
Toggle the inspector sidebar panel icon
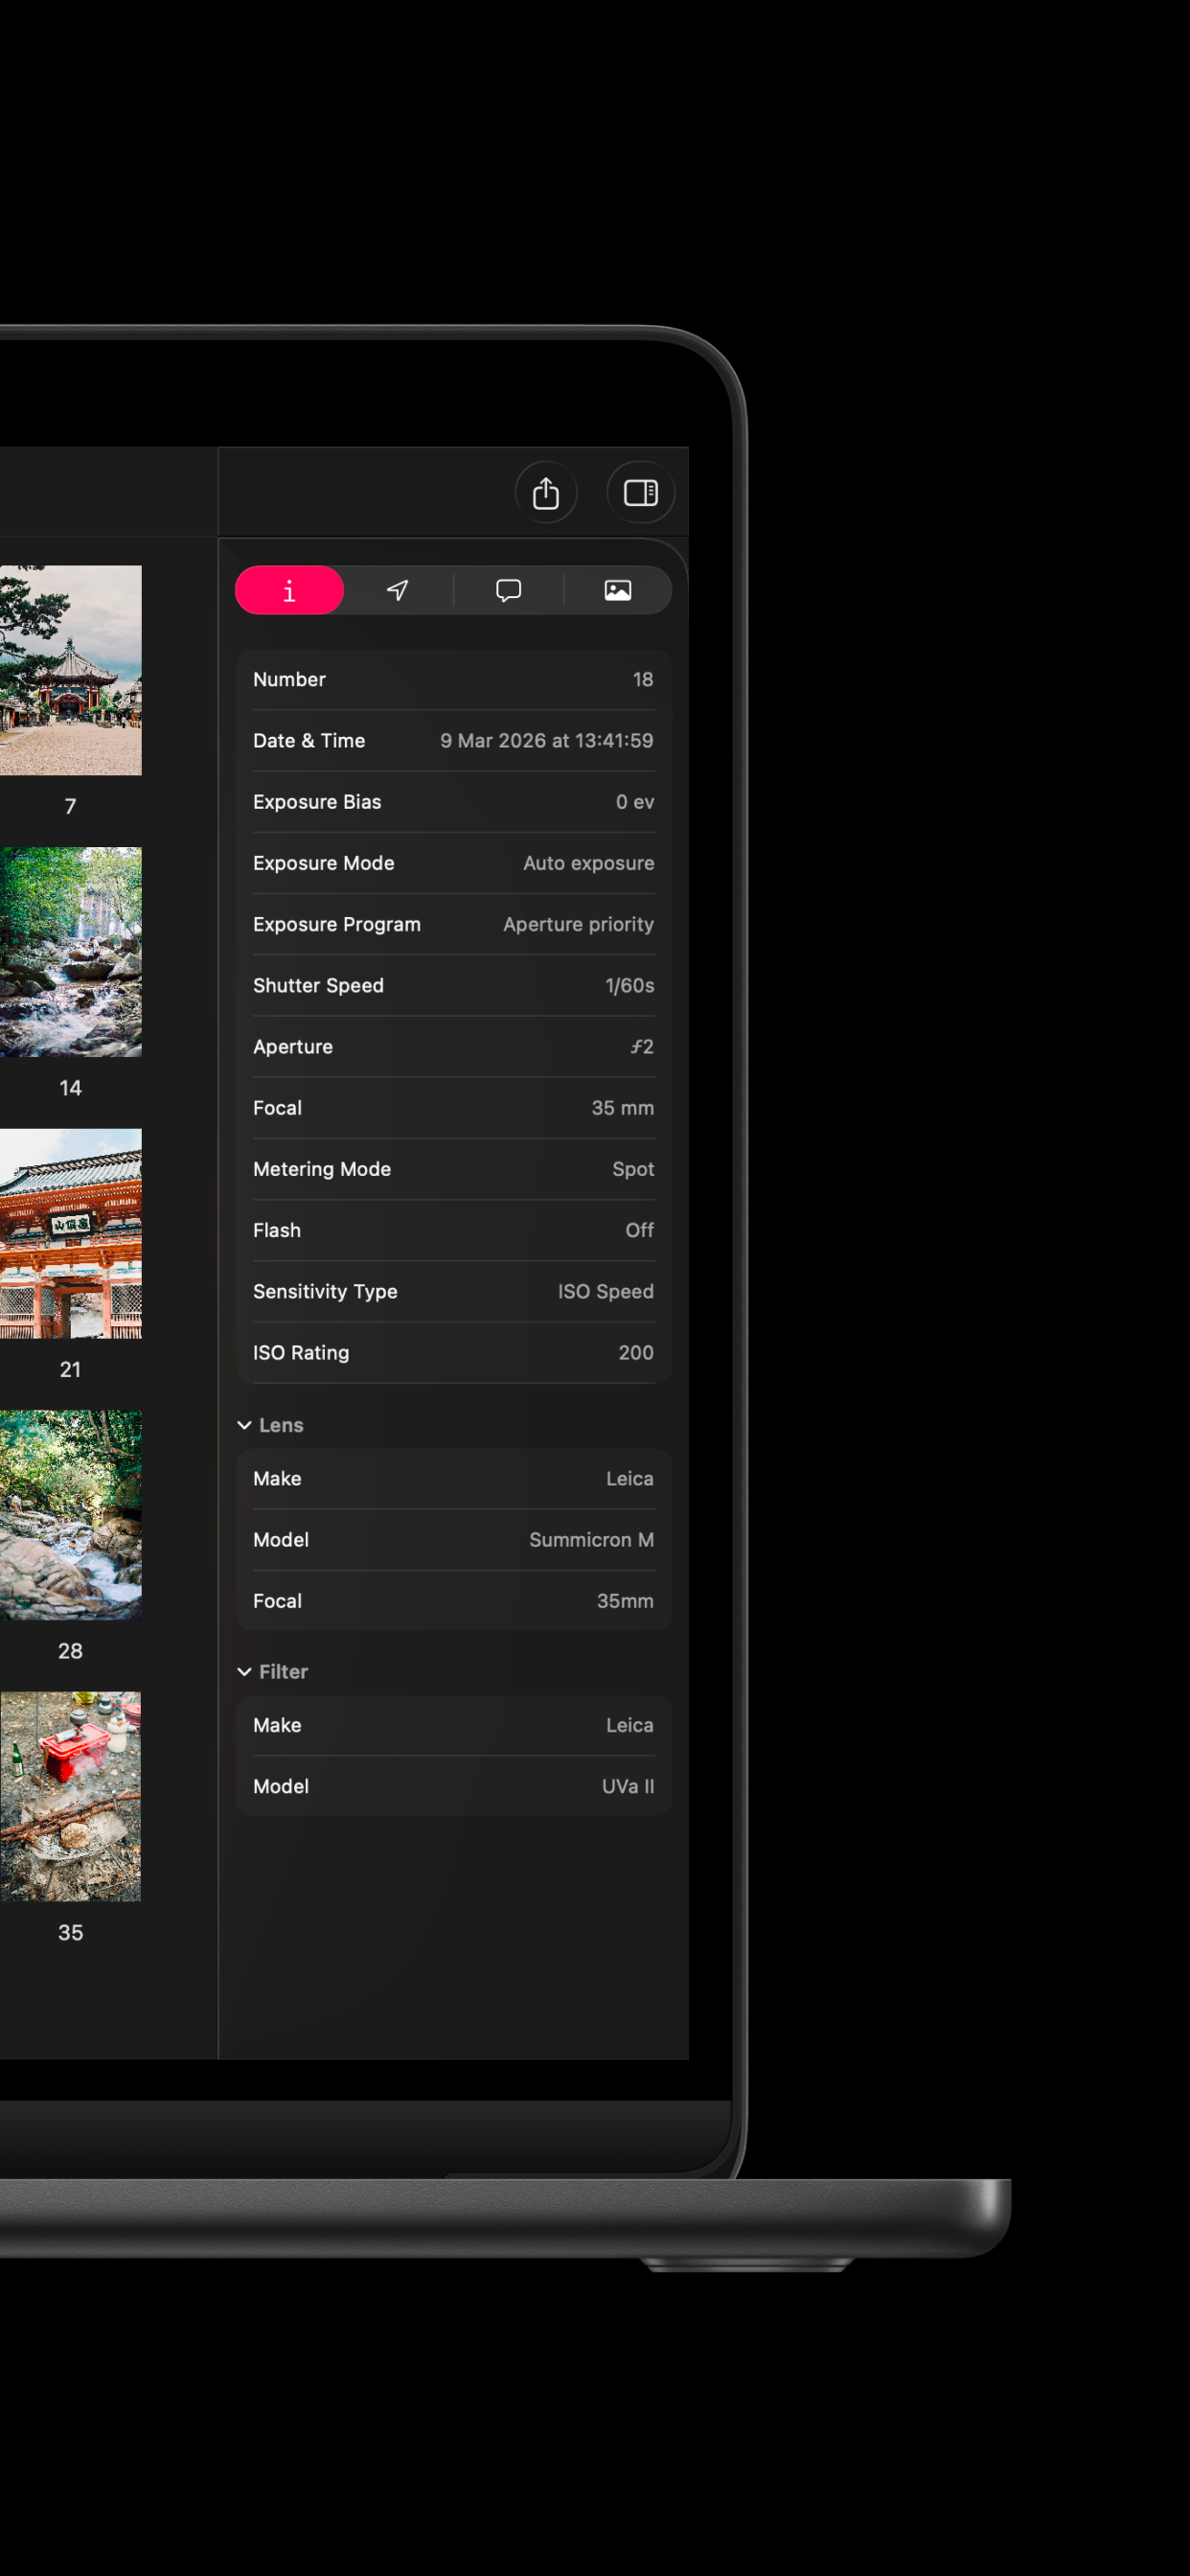[640, 493]
